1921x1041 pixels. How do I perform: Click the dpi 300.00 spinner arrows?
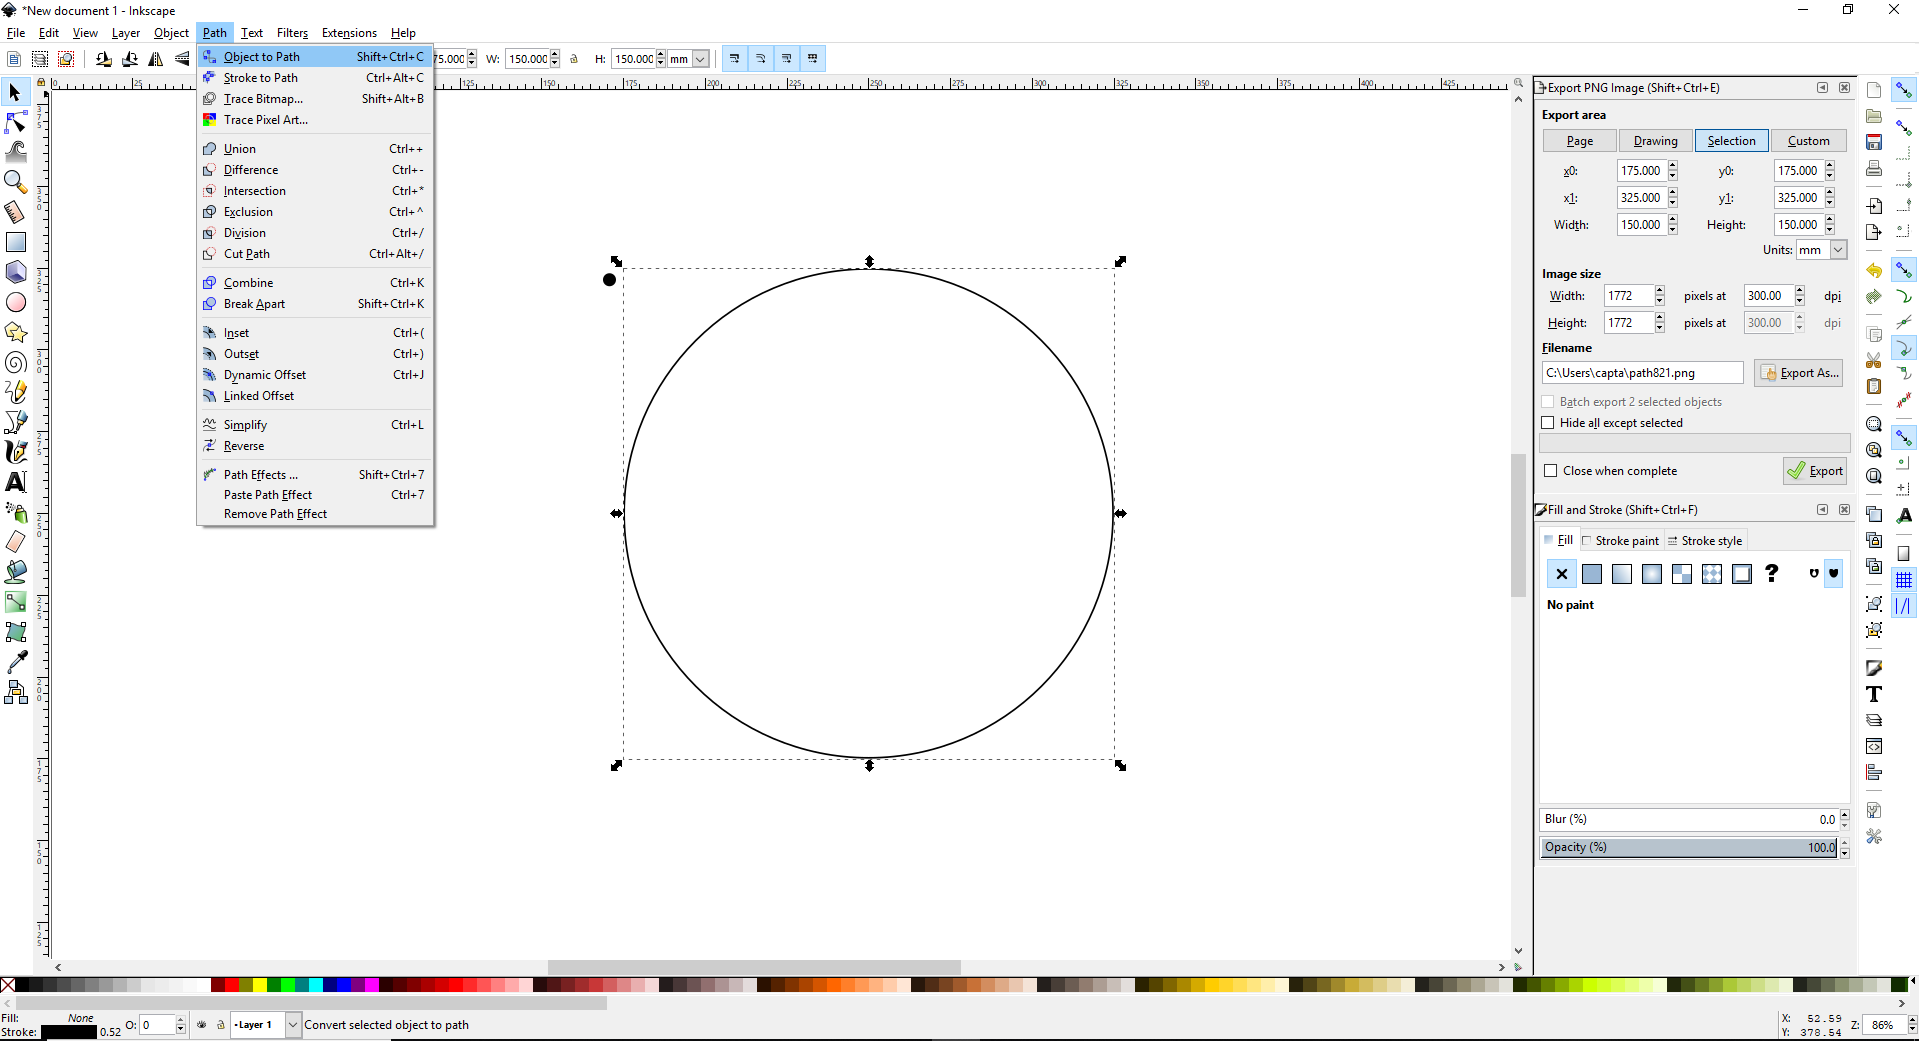pyautogui.click(x=1800, y=296)
